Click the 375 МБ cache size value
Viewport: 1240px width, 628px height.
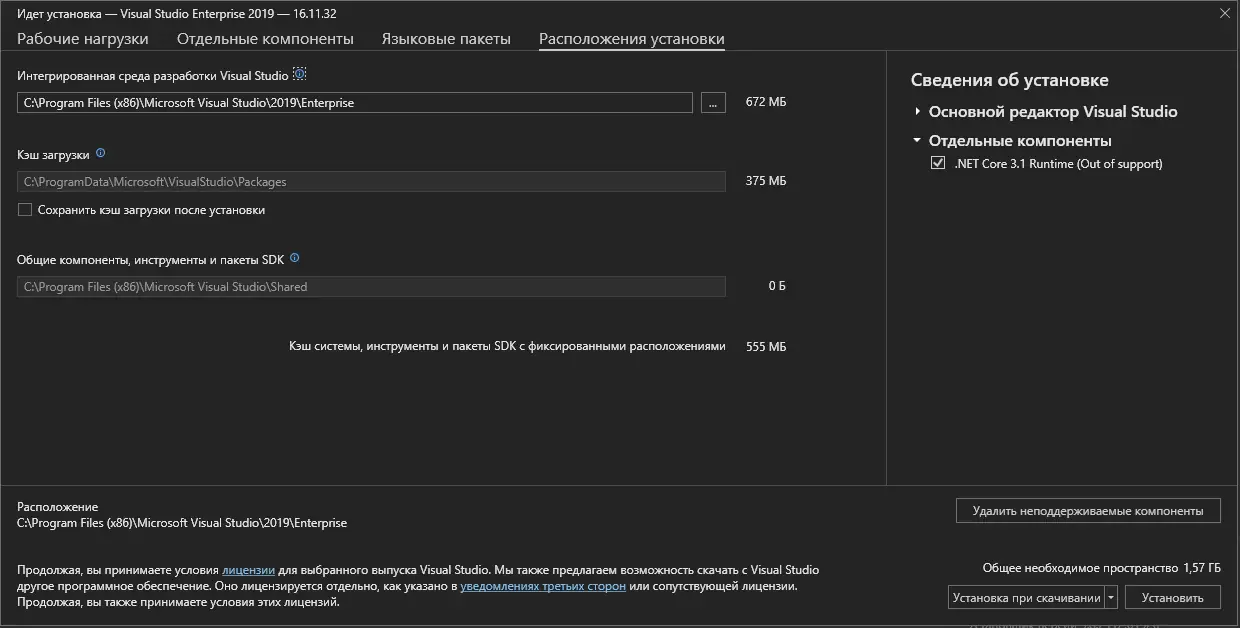click(x=766, y=181)
